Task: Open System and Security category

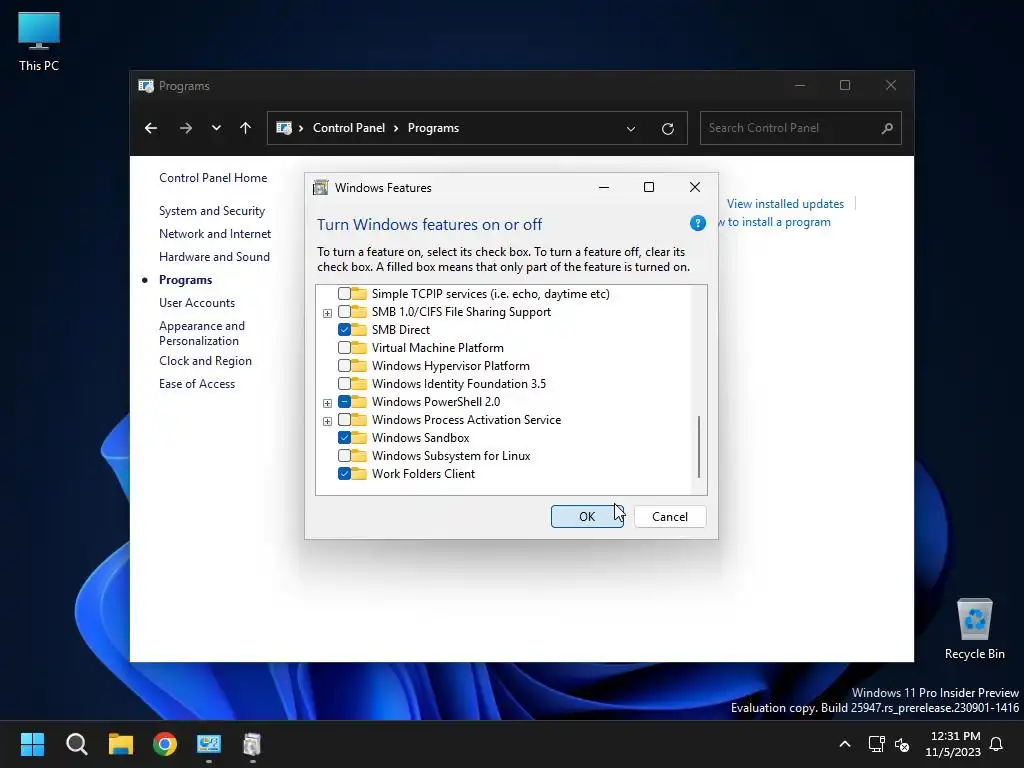Action: (212, 211)
